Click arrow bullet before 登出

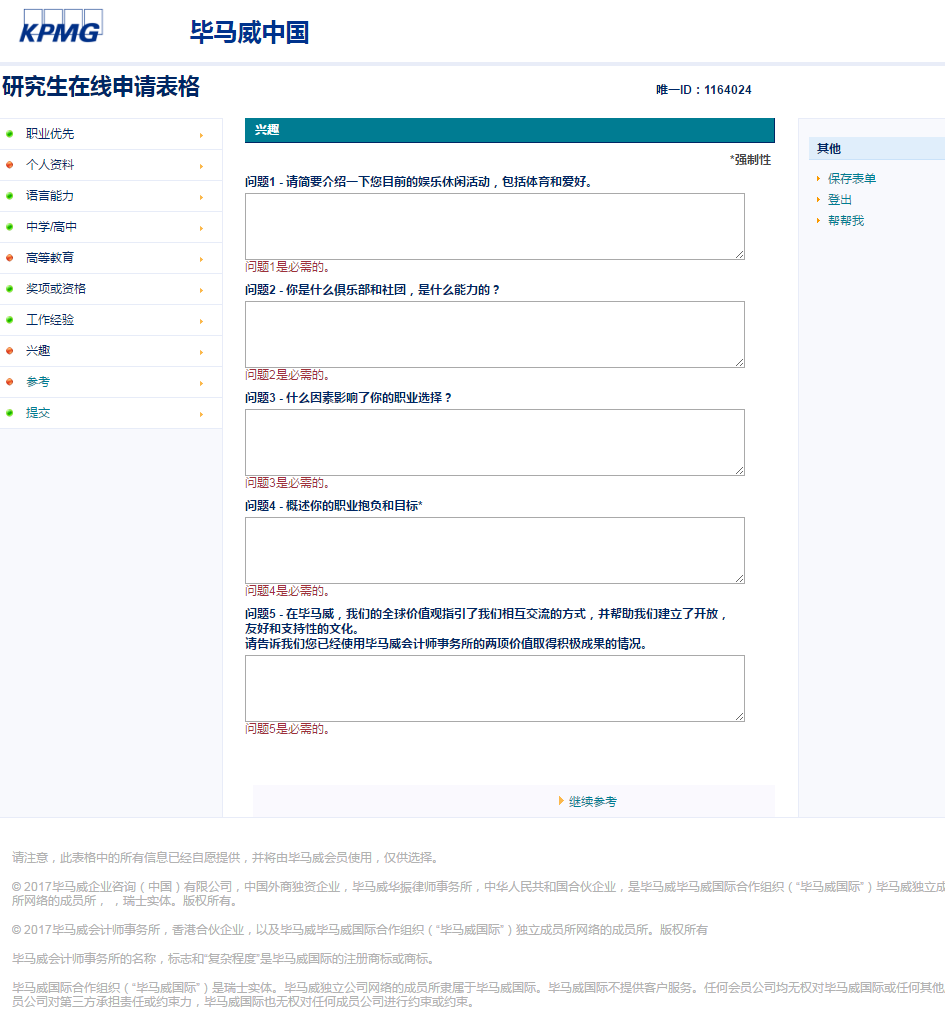coord(818,200)
